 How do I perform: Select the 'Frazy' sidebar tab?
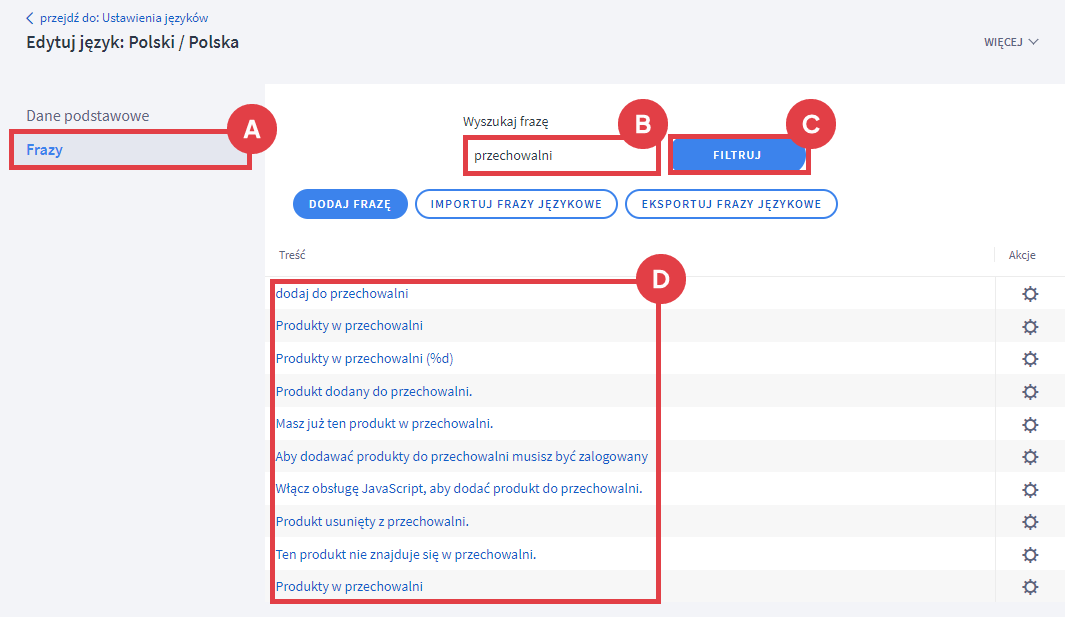44,150
